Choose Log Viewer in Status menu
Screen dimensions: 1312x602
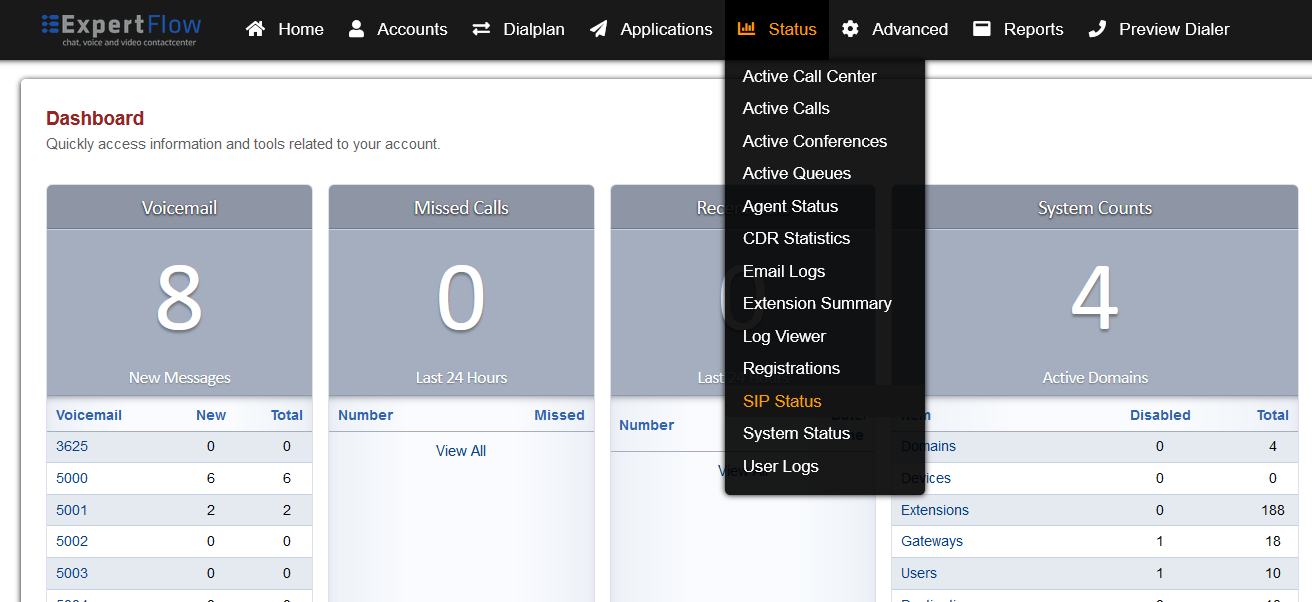point(784,336)
